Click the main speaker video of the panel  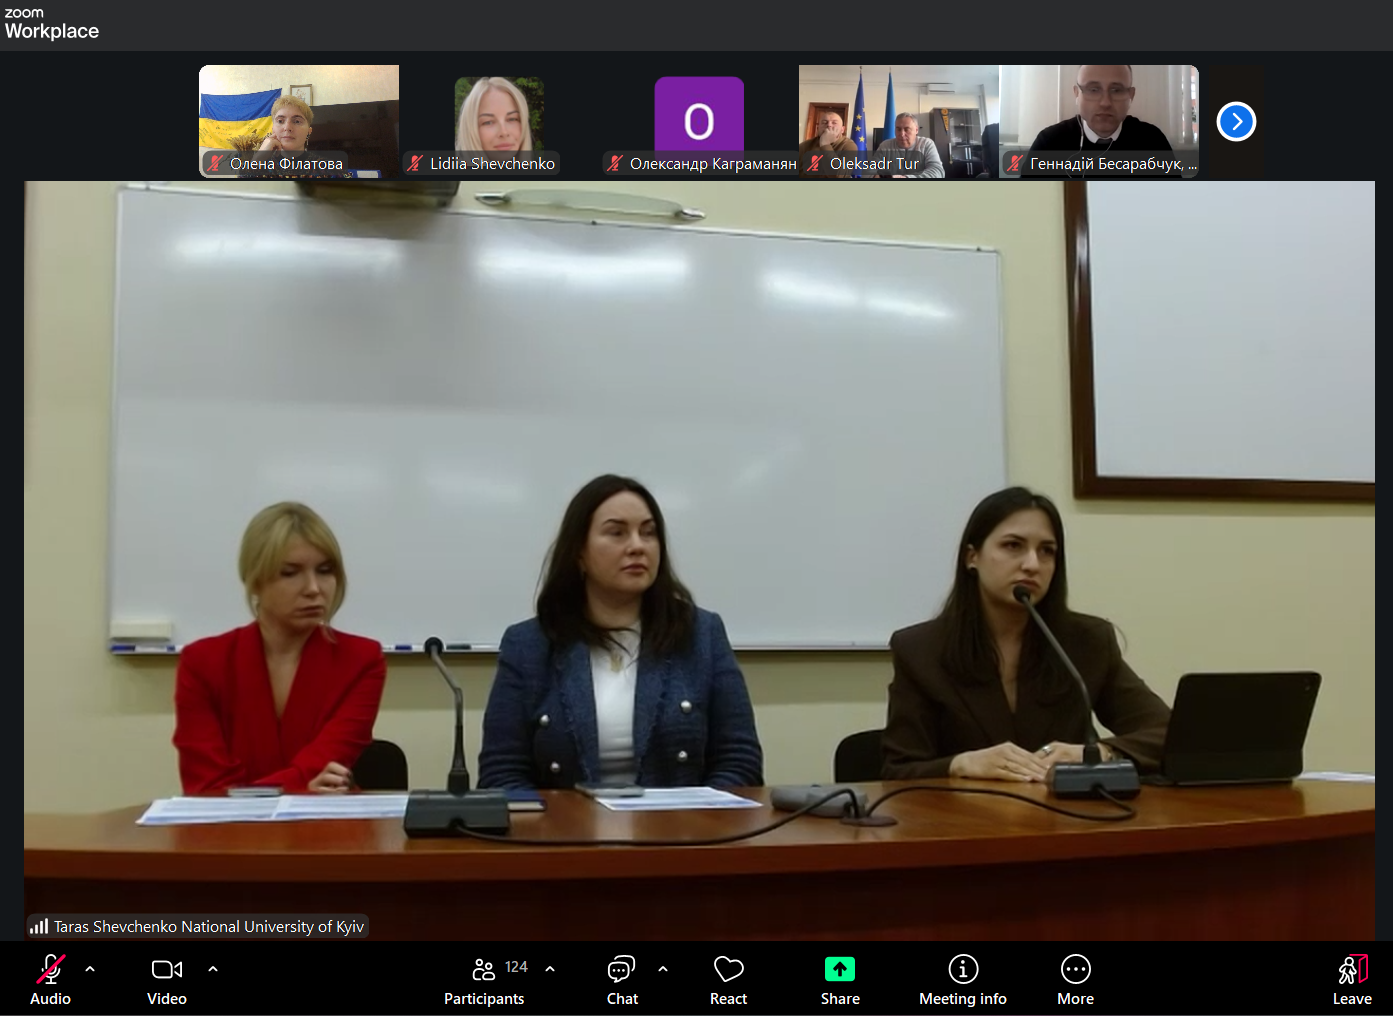[699, 560]
